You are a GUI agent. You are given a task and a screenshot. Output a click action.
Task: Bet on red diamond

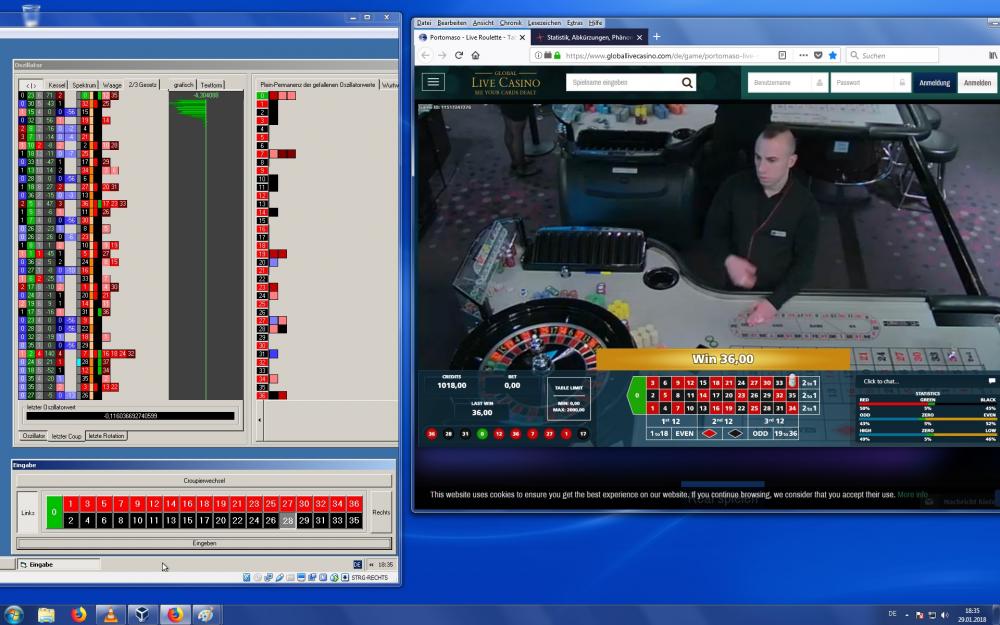709,434
